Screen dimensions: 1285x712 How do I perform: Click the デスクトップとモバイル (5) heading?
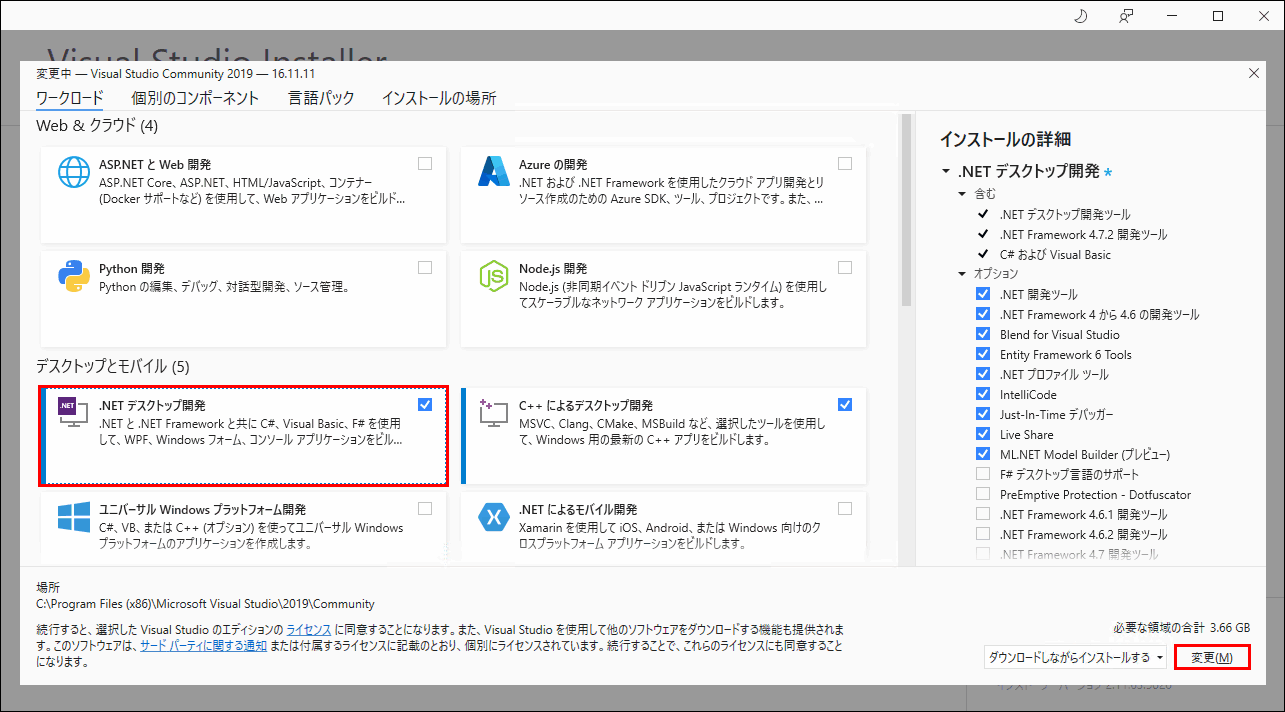click(112, 366)
